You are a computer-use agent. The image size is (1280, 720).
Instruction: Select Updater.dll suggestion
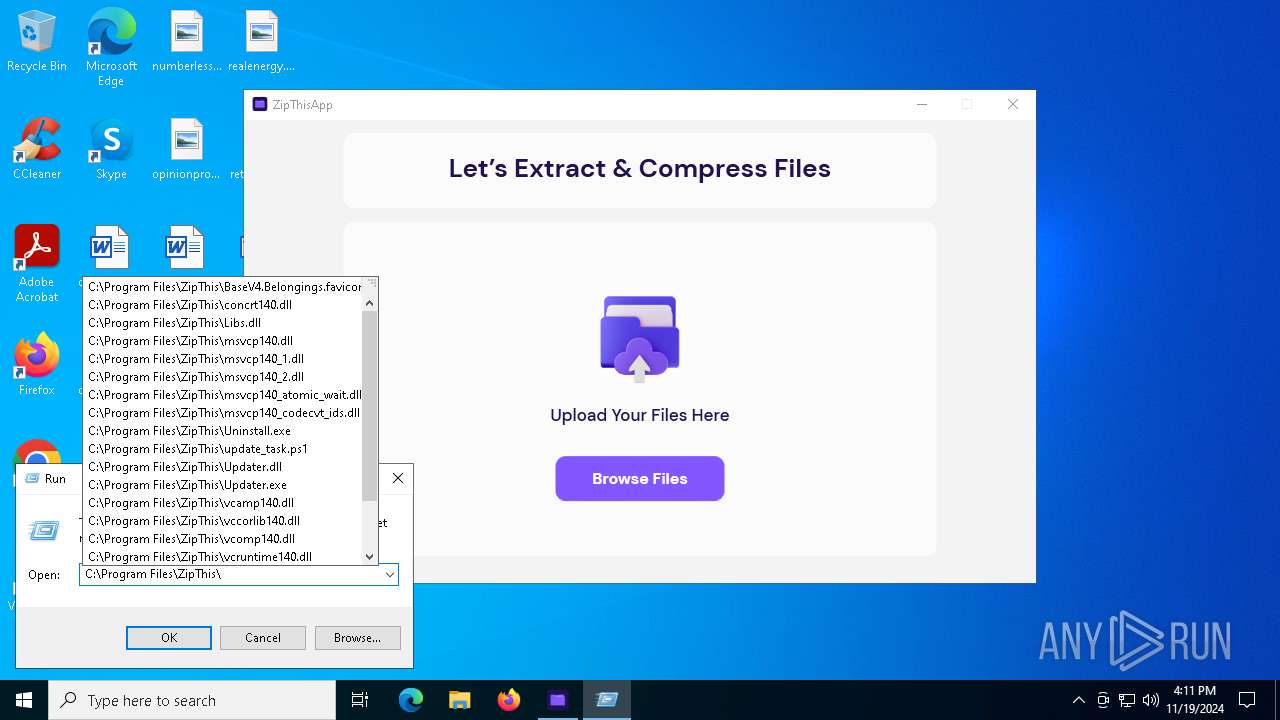(222, 467)
